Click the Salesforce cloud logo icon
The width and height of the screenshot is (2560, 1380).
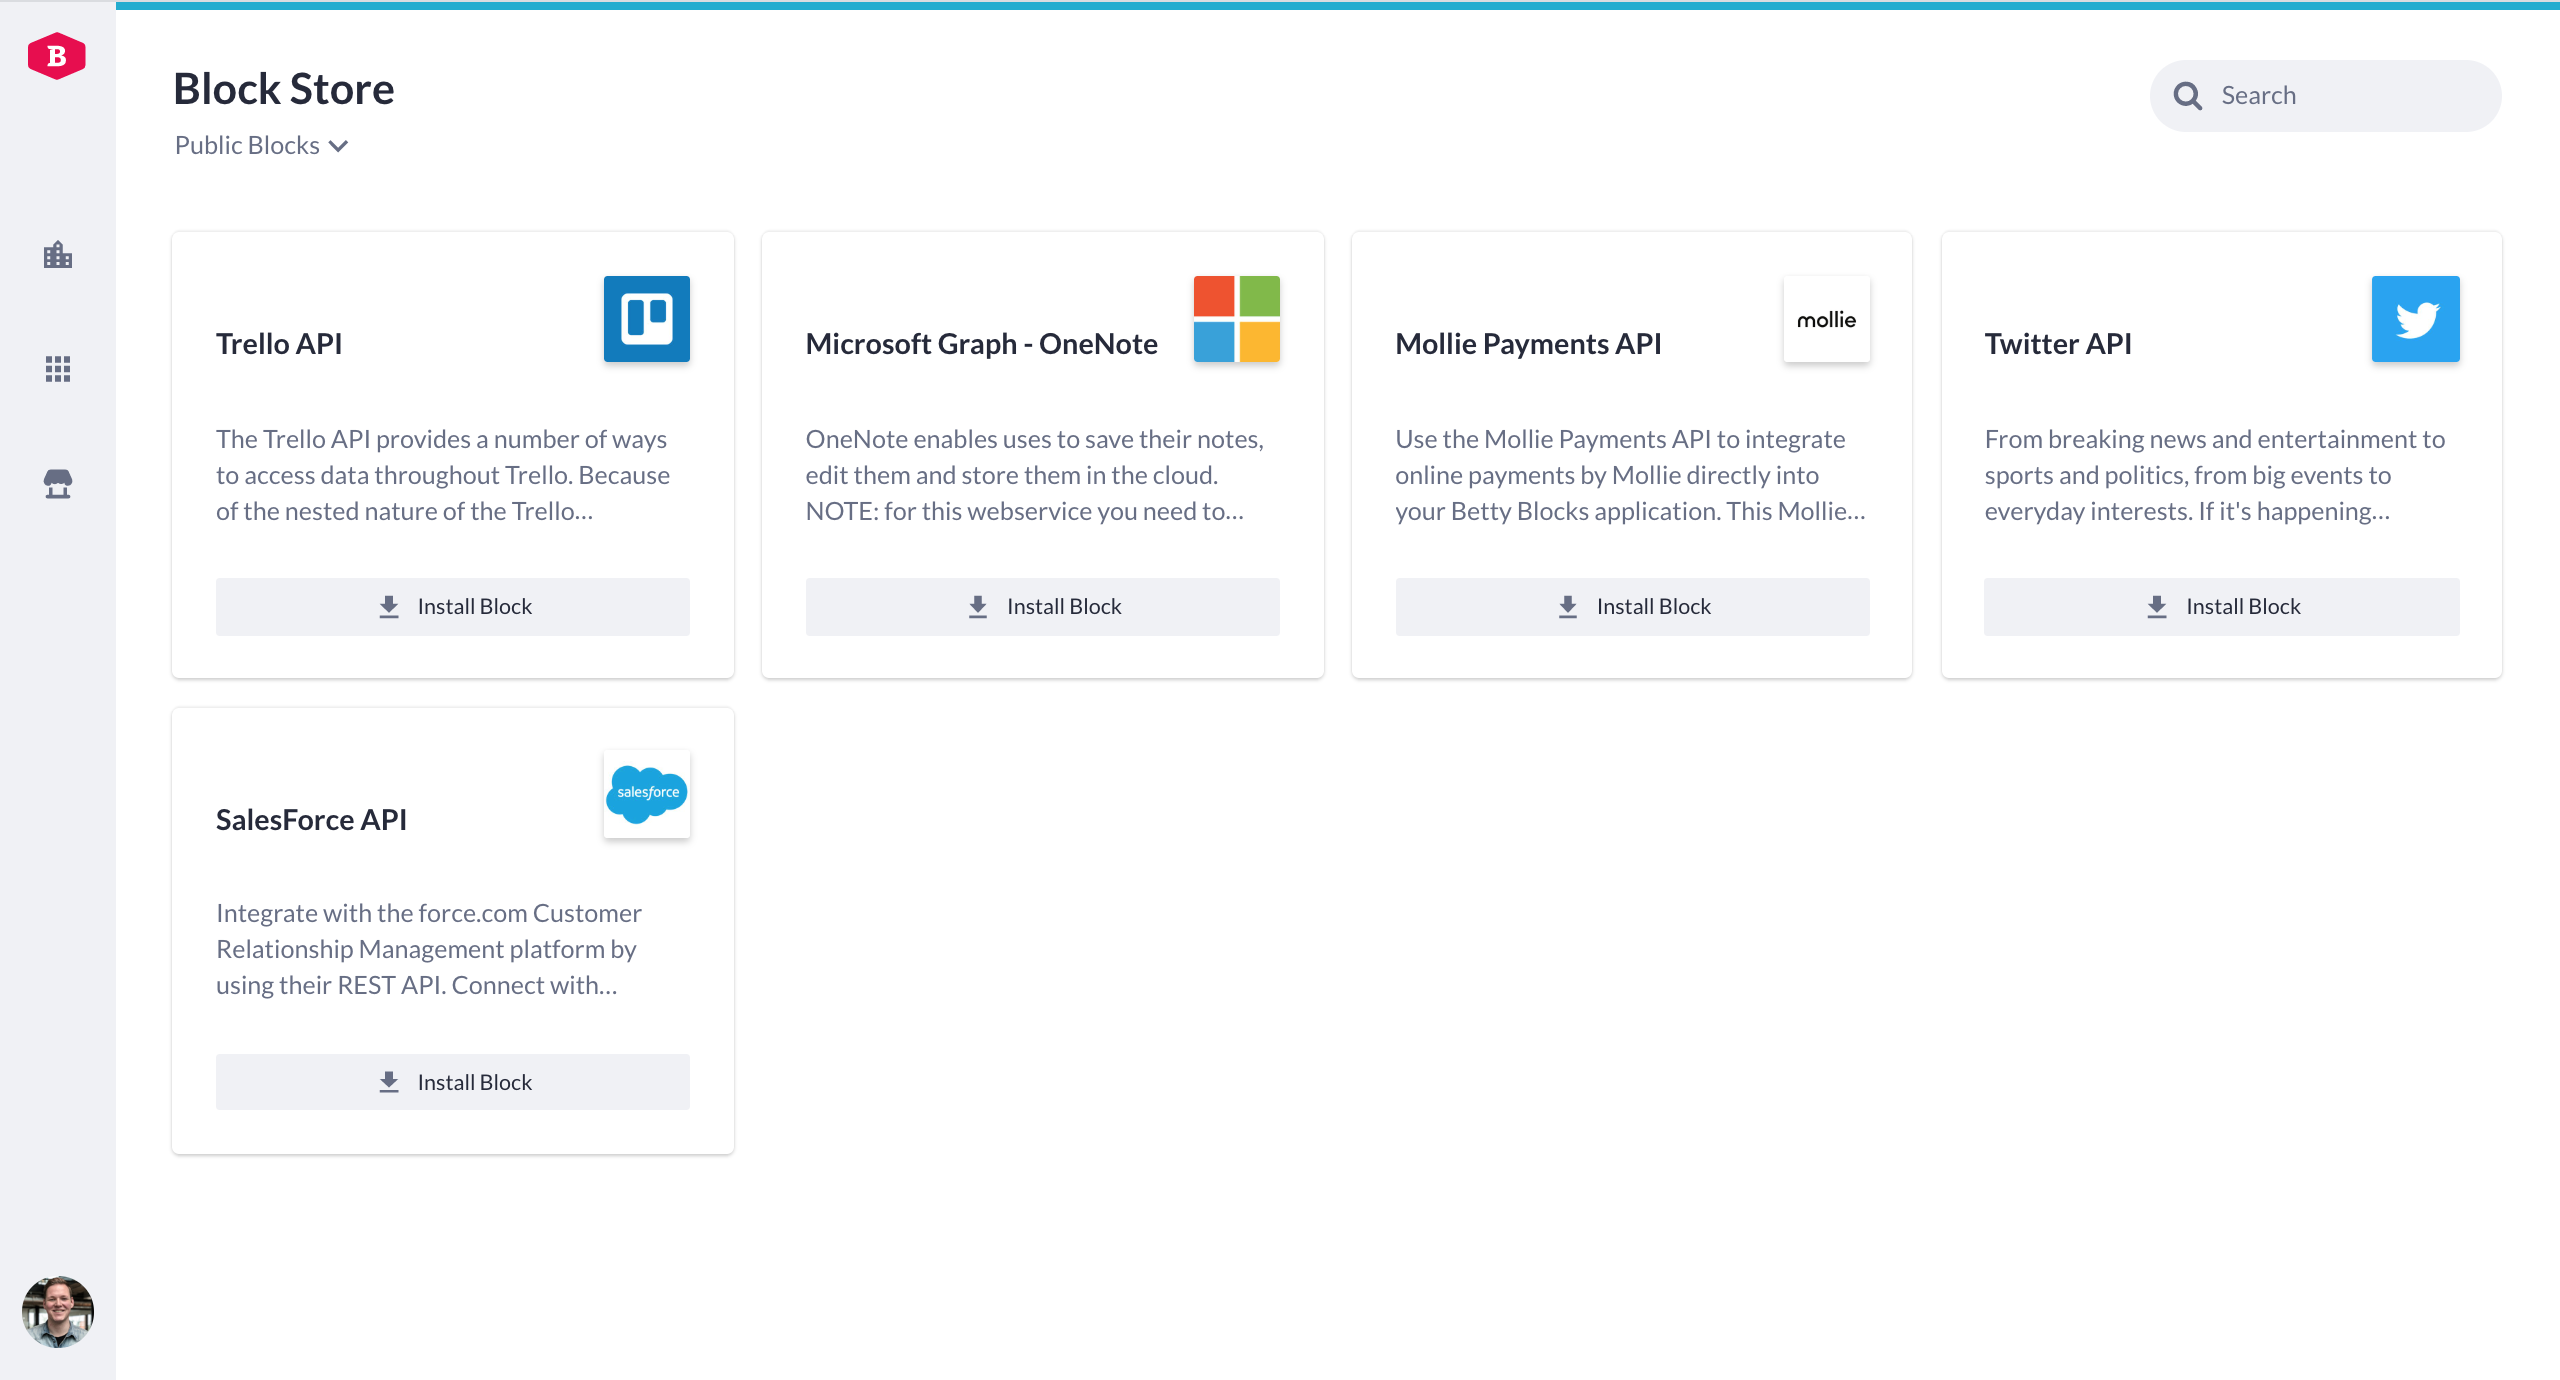point(647,794)
